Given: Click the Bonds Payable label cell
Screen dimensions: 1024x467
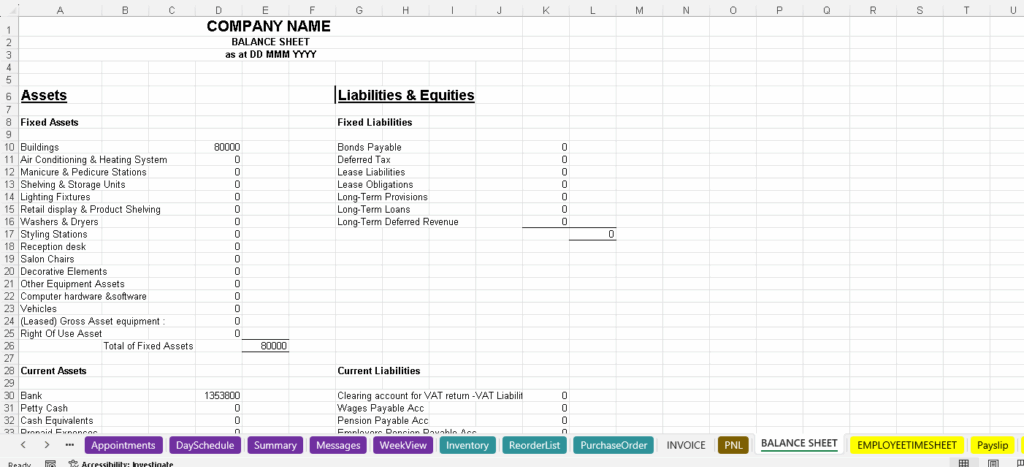Looking at the screenshot, I should pos(369,148).
